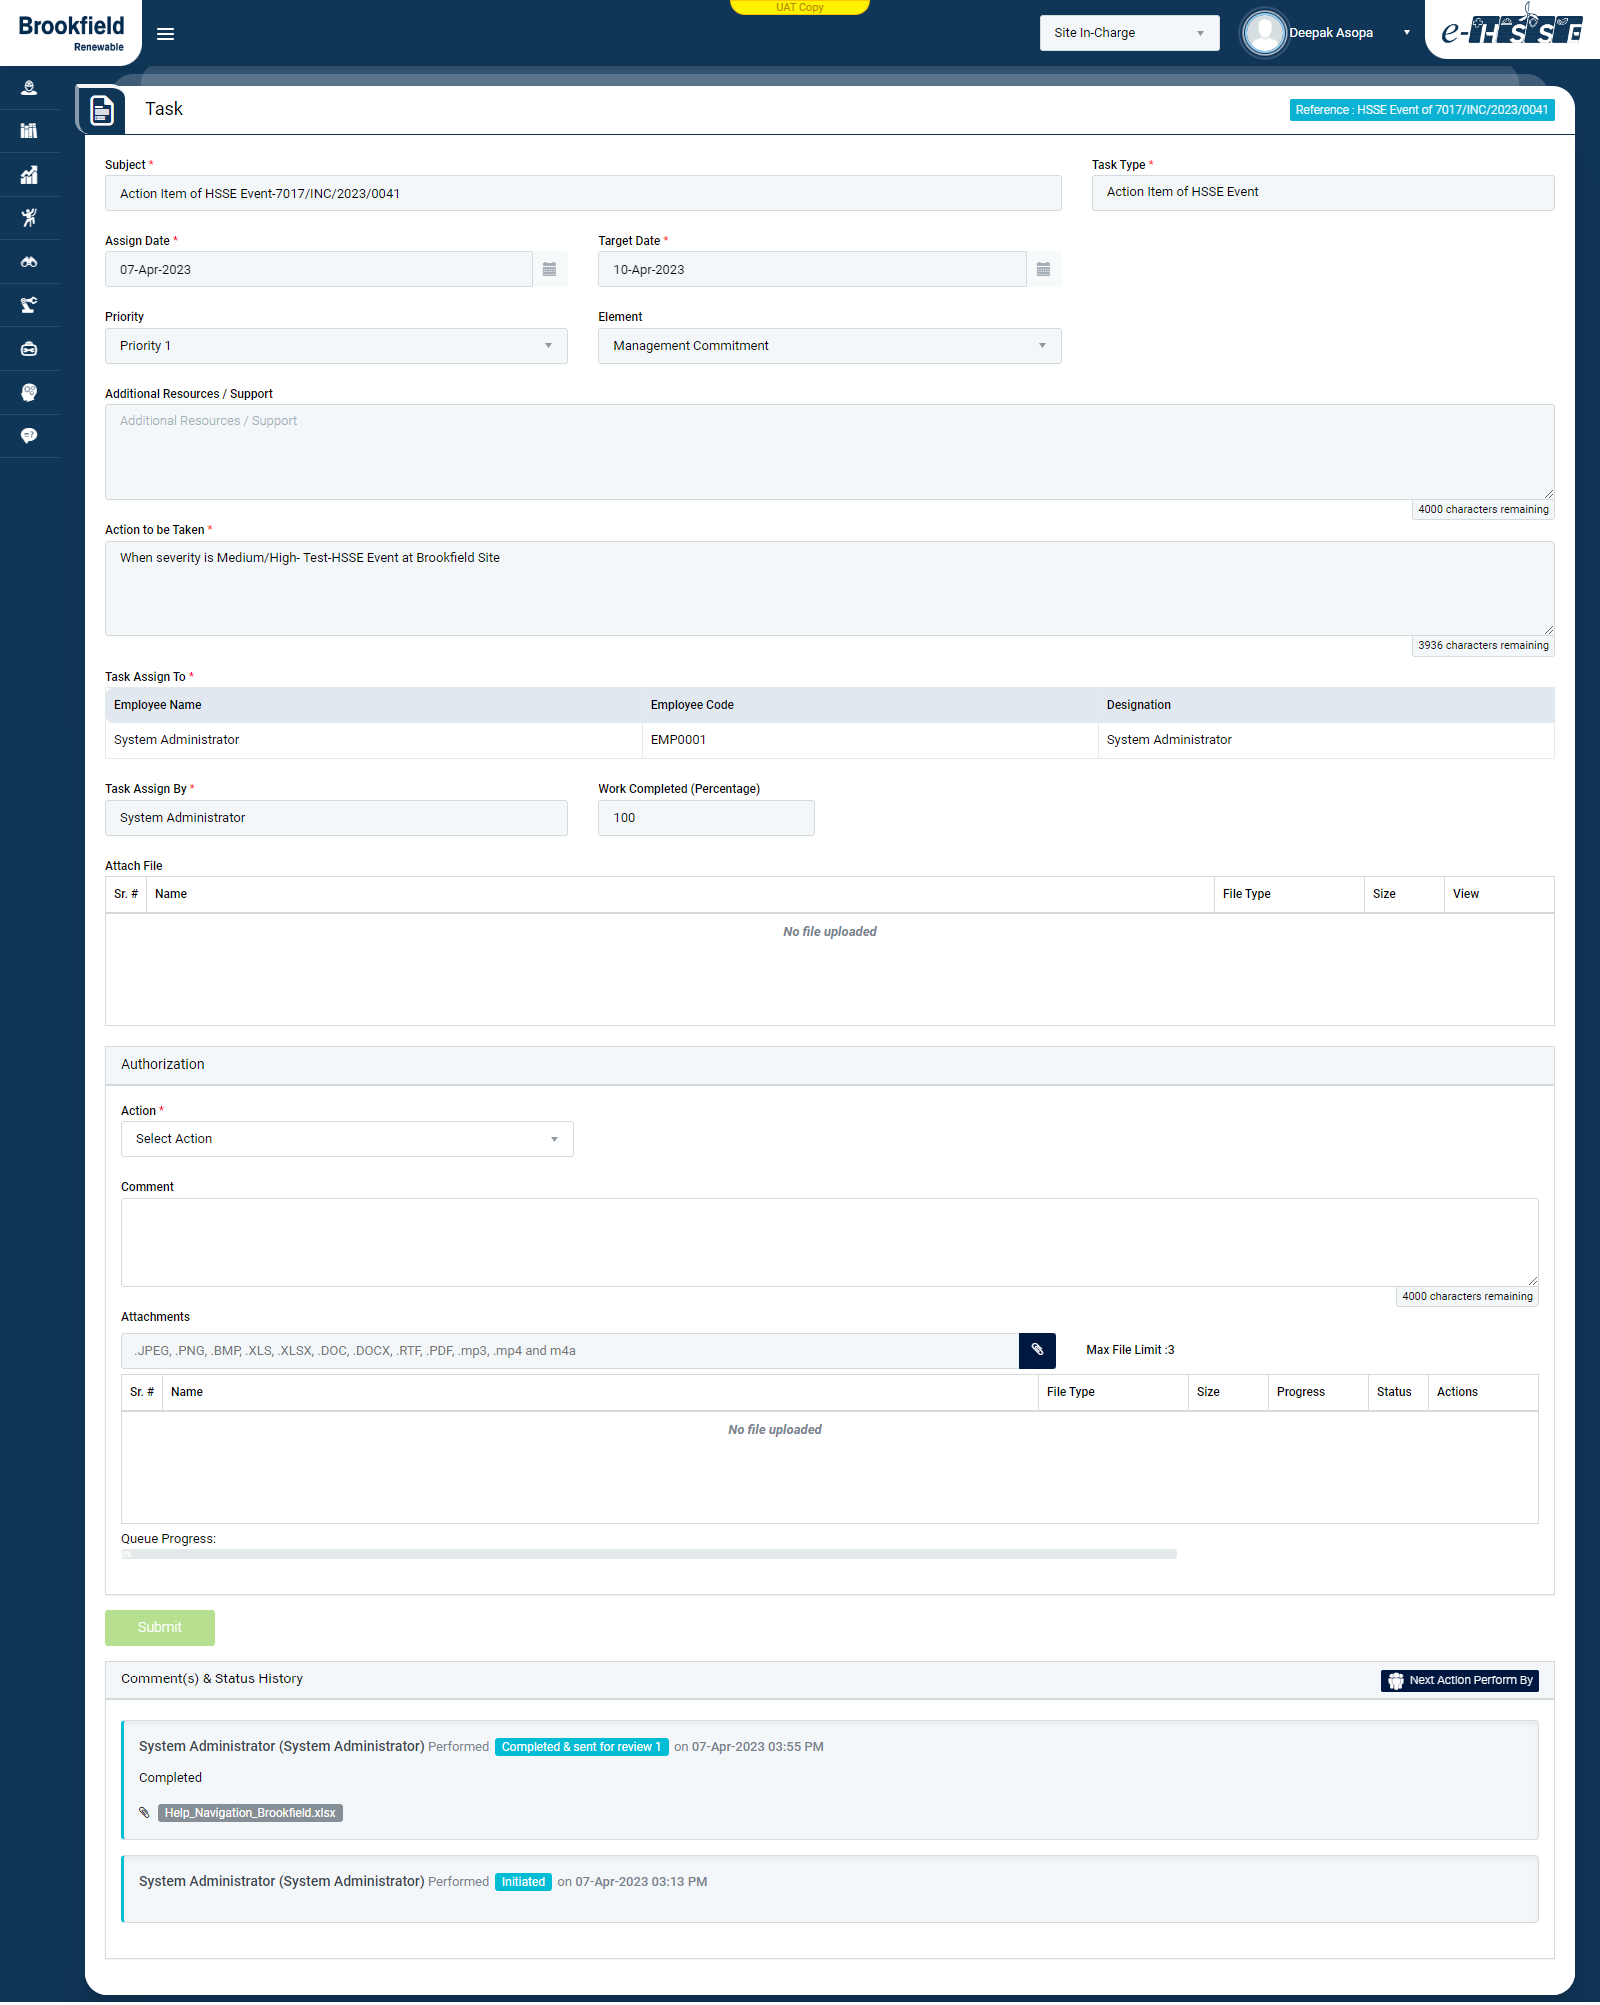Image resolution: width=1600 pixels, height=2005 pixels.
Task: Open the Select Action dropdown
Action: [x=347, y=1139]
